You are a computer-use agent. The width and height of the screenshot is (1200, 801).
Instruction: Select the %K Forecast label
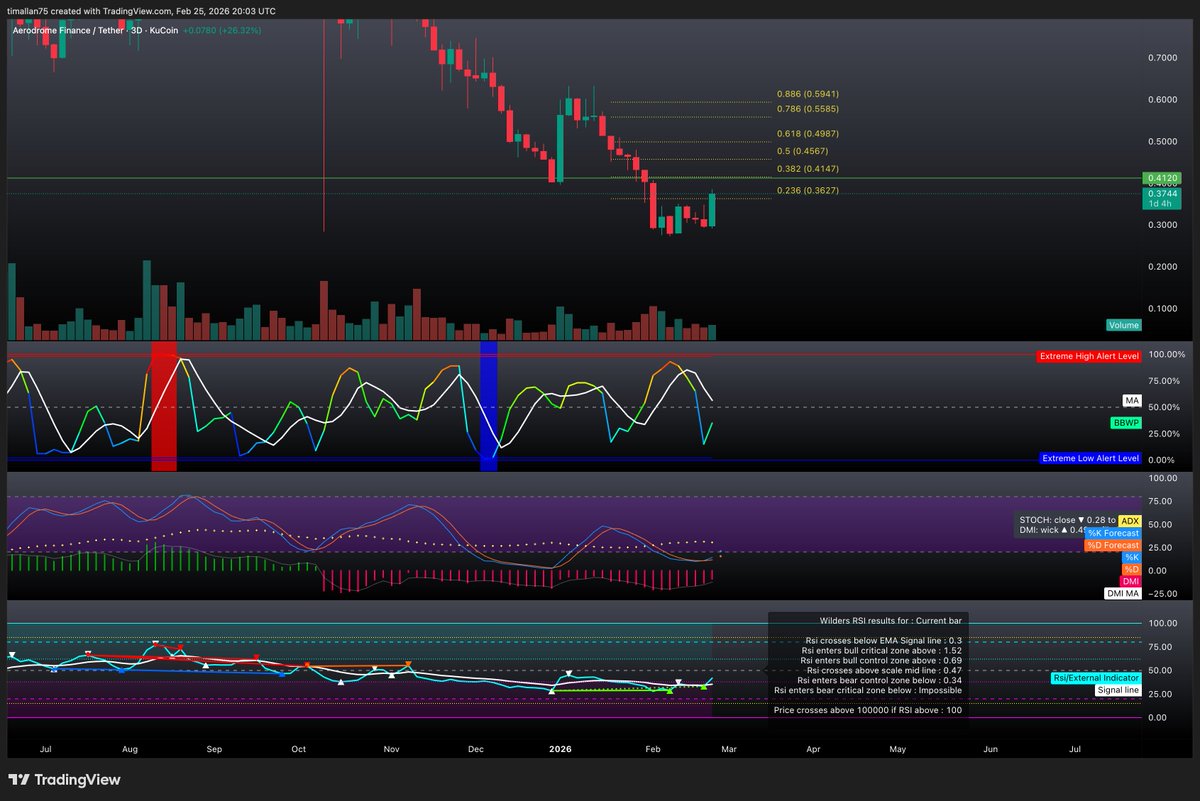[x=1112, y=533]
